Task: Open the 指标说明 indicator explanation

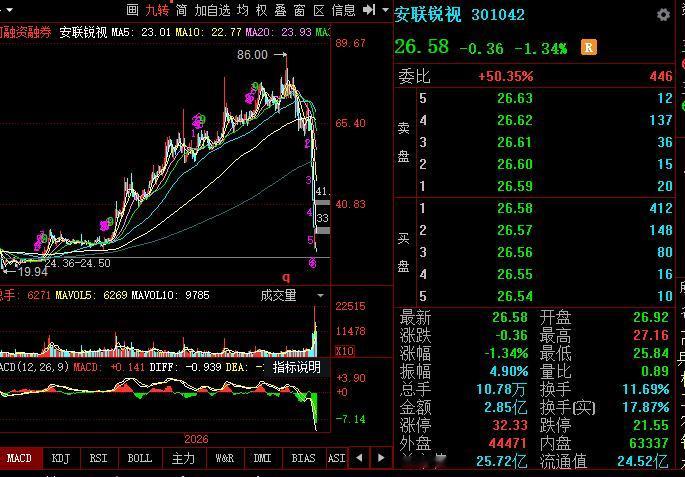Action: tap(297, 367)
